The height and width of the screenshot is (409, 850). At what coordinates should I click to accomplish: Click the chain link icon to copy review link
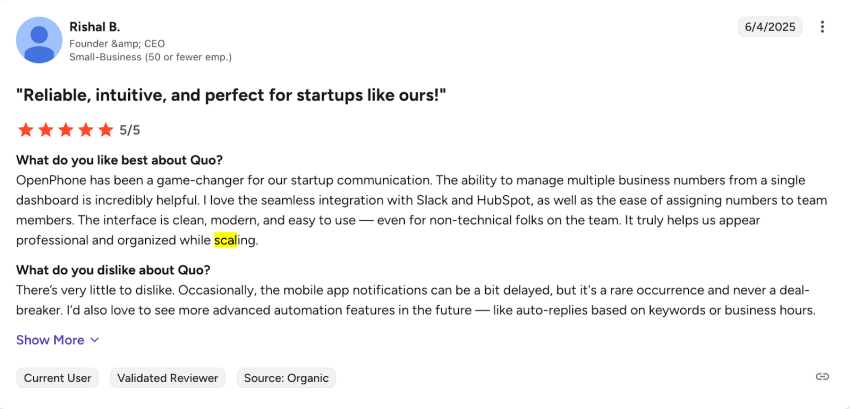(x=822, y=377)
